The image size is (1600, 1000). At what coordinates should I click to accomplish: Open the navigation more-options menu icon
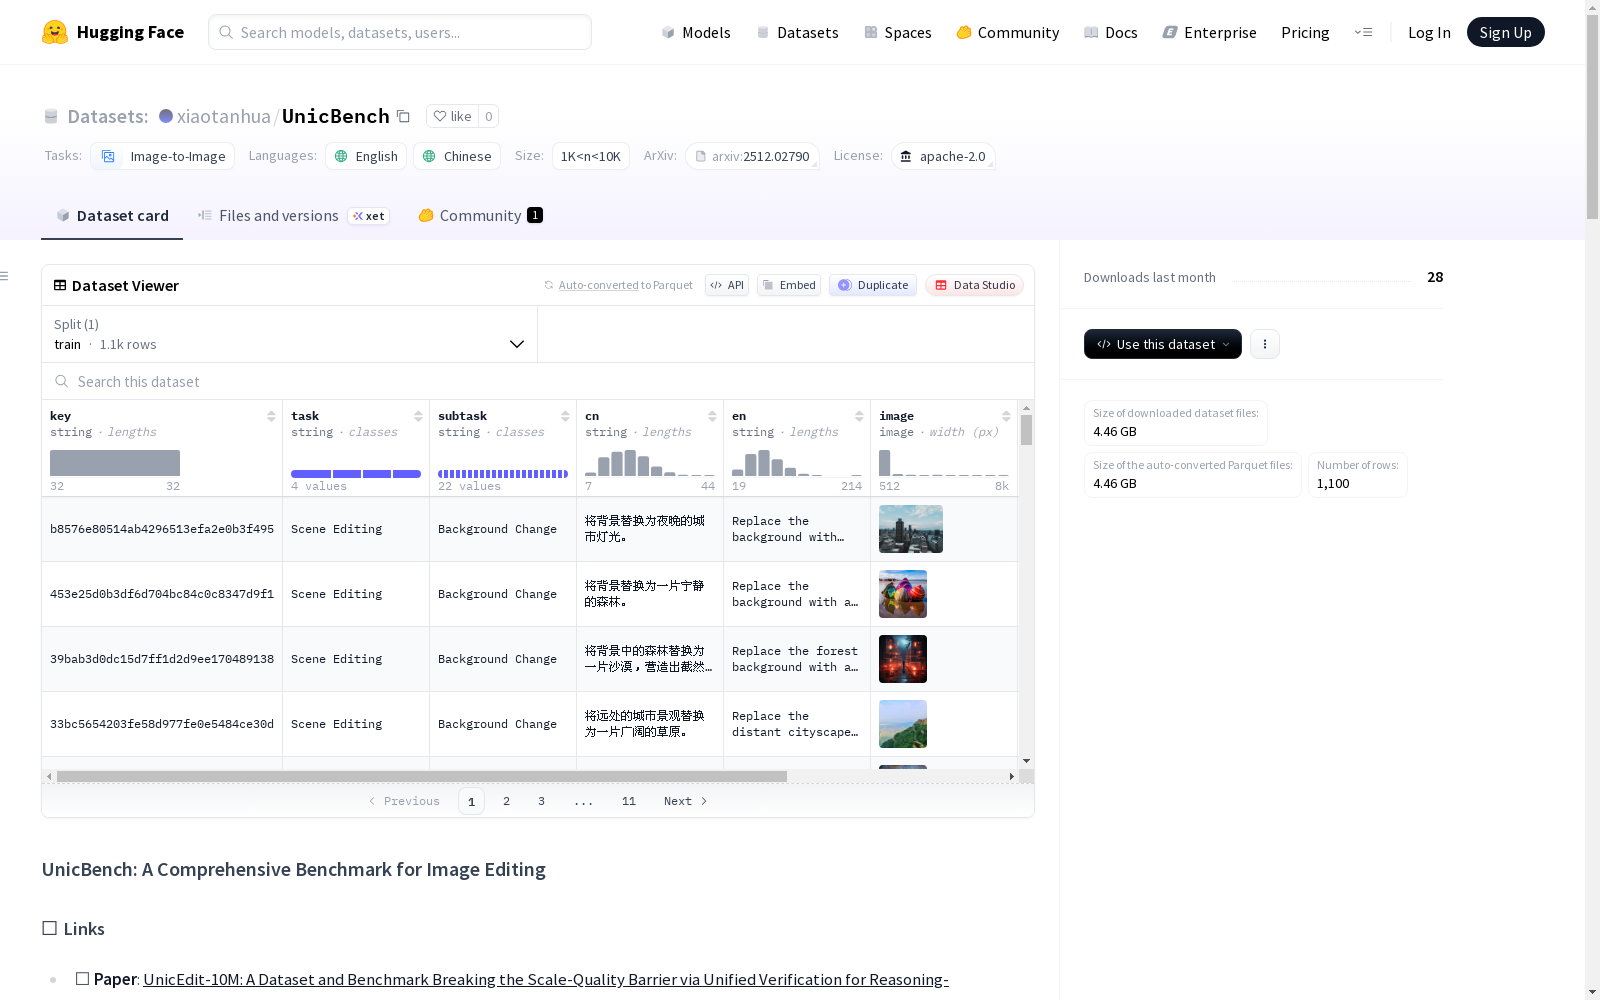pyautogui.click(x=1363, y=32)
